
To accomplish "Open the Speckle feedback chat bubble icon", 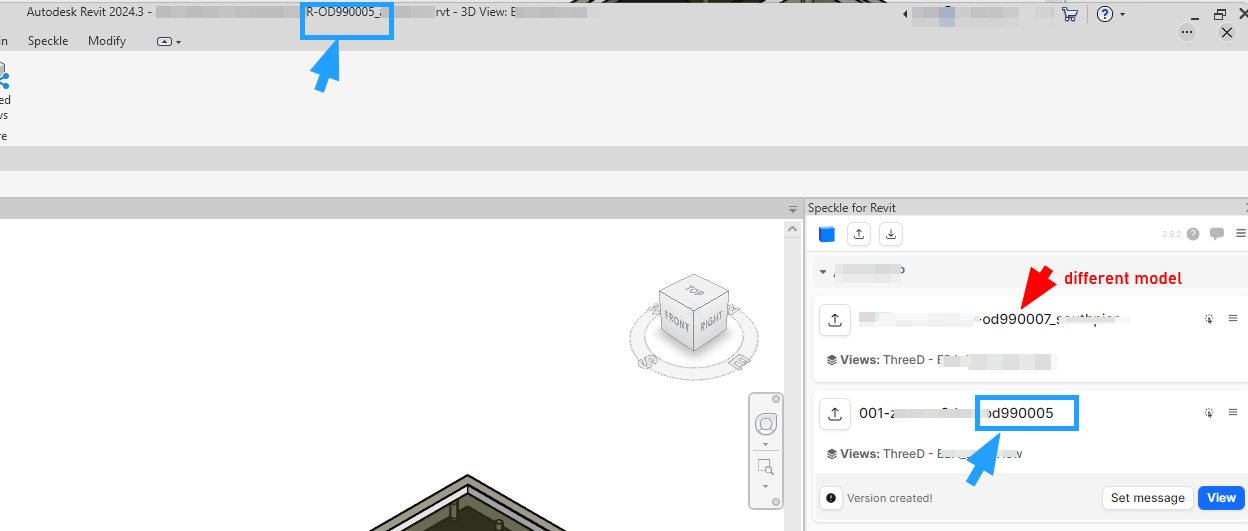I will (1217, 234).
